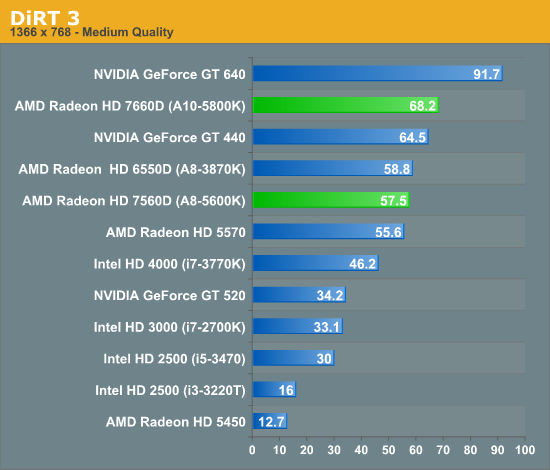Click the 58.8 bar value
The image size is (550, 470).
[x=397, y=169]
